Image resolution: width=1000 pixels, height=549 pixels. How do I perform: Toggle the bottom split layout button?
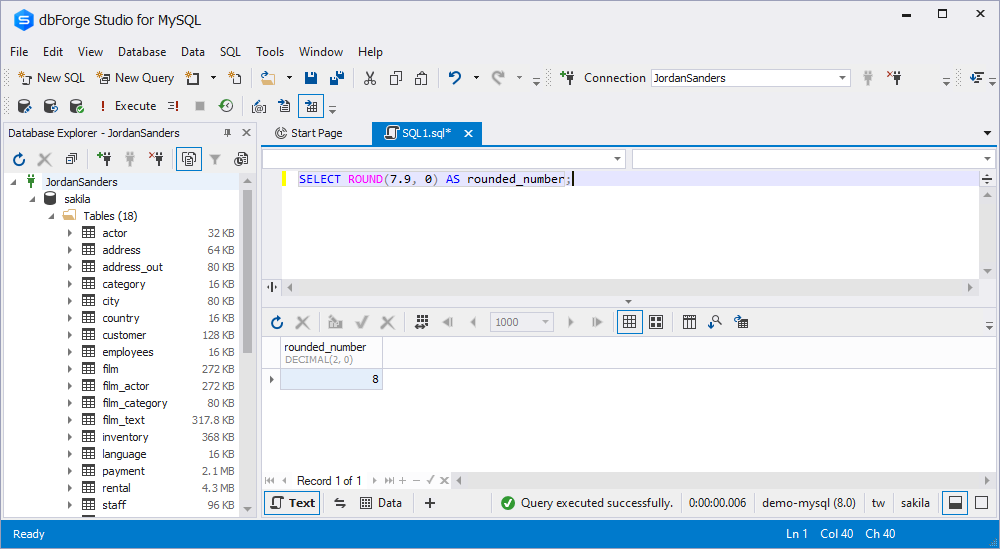955,503
